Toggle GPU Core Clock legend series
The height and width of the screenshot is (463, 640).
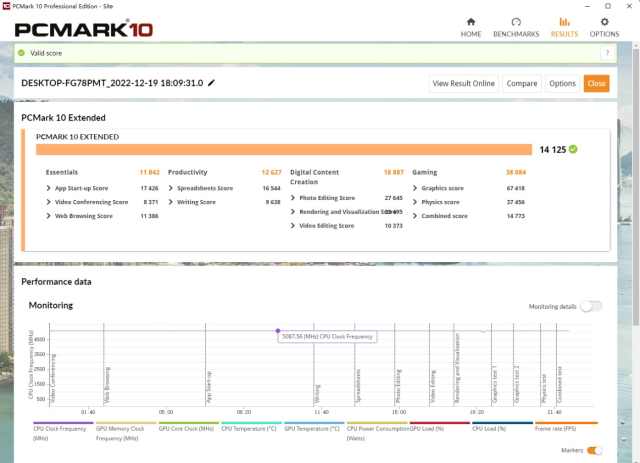click(189, 427)
